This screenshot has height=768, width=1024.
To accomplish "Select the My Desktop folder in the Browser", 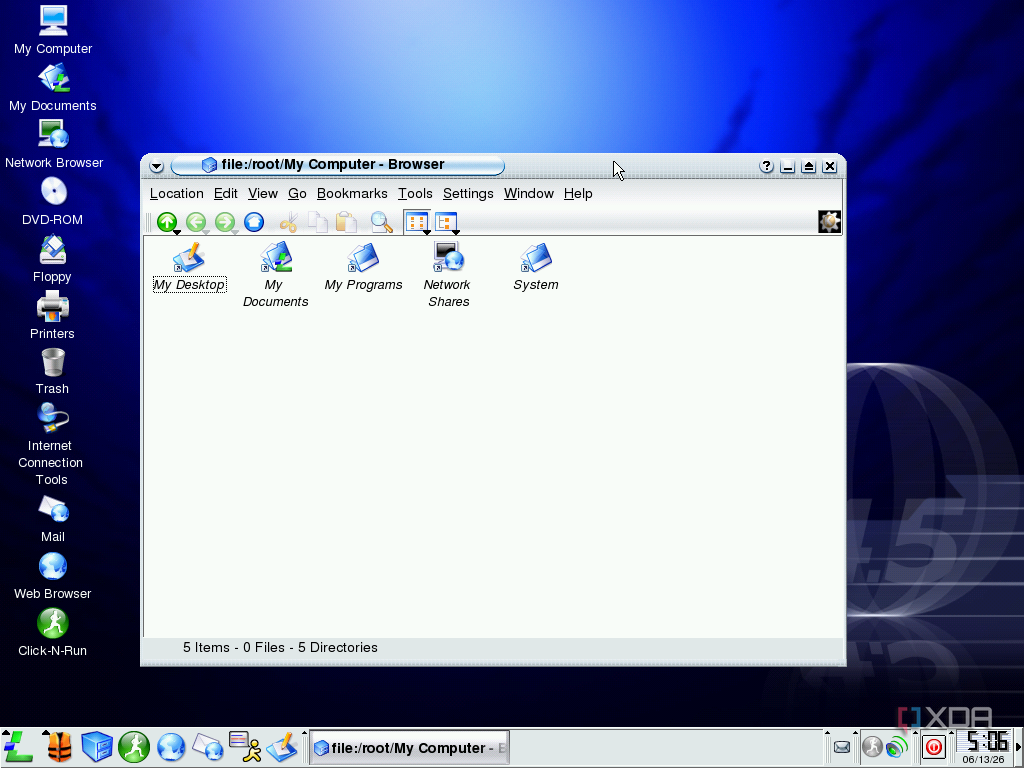I will 189,267.
